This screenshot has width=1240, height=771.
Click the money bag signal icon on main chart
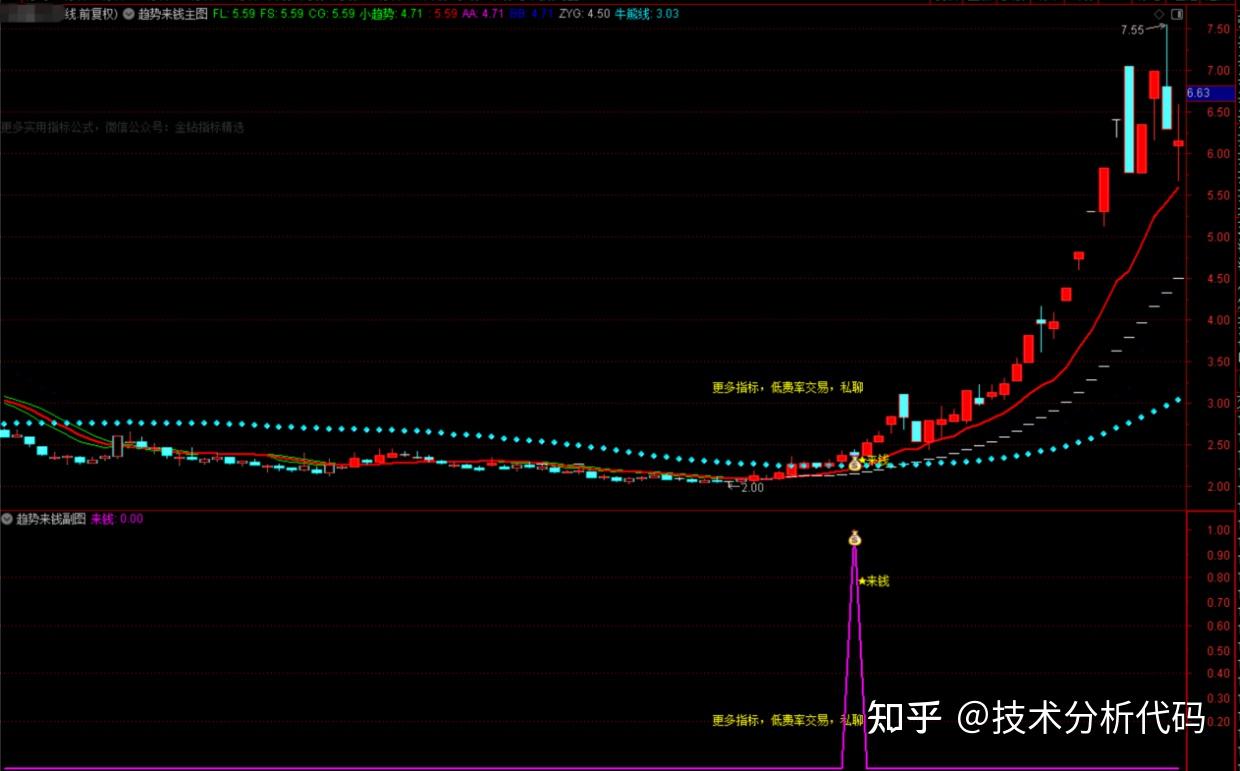click(855, 464)
